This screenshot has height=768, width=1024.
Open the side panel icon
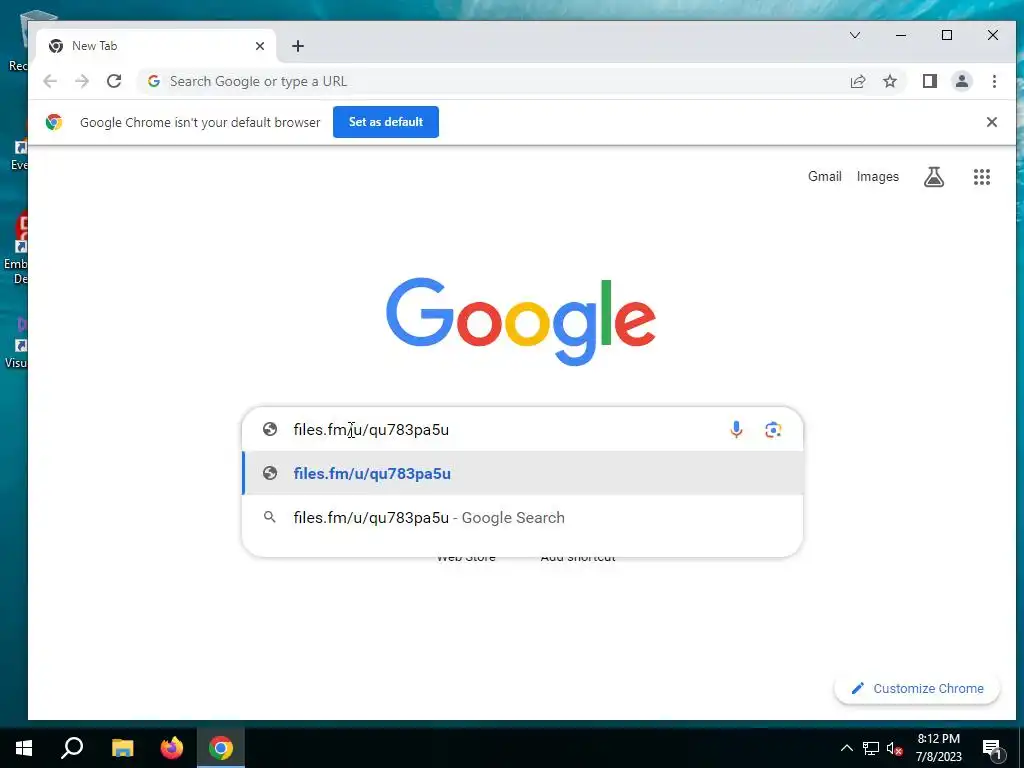(x=929, y=81)
